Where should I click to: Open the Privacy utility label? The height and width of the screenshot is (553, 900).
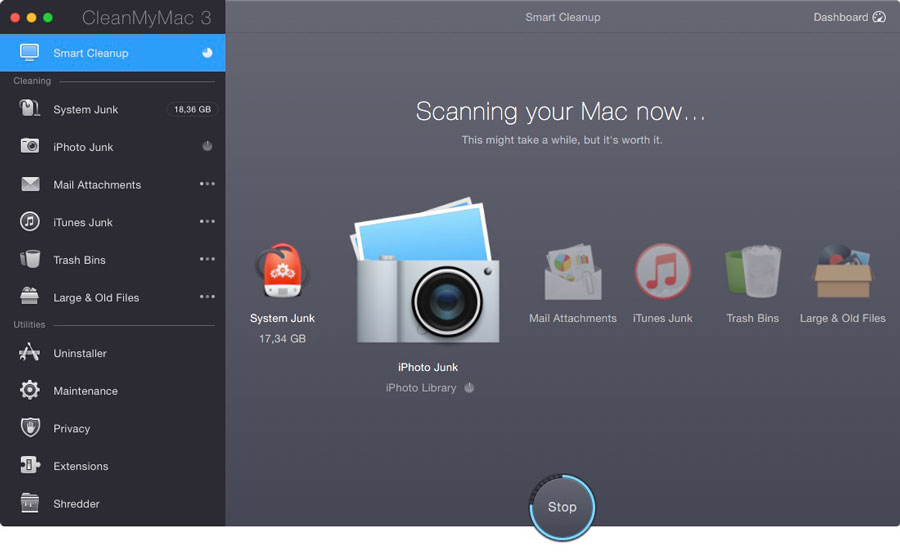click(x=72, y=428)
